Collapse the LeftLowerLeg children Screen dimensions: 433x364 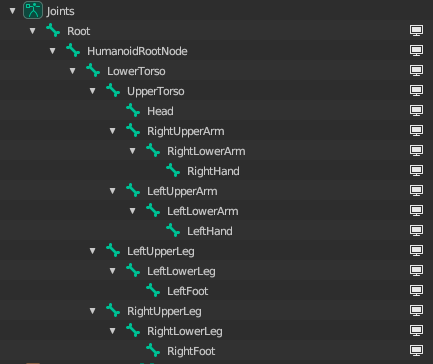(113, 271)
